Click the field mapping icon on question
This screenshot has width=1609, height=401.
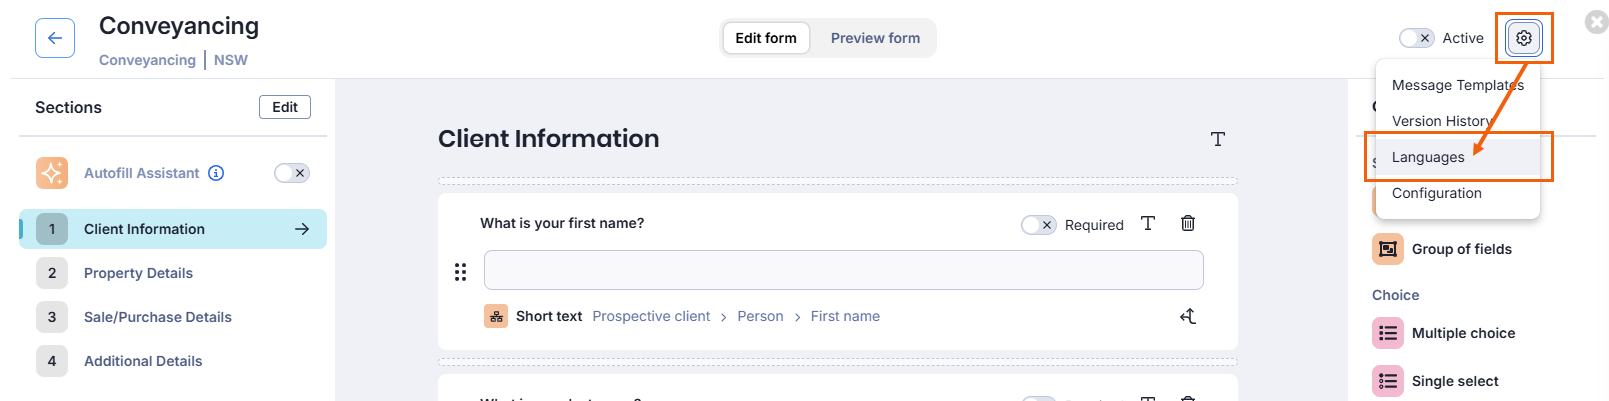tap(1188, 316)
